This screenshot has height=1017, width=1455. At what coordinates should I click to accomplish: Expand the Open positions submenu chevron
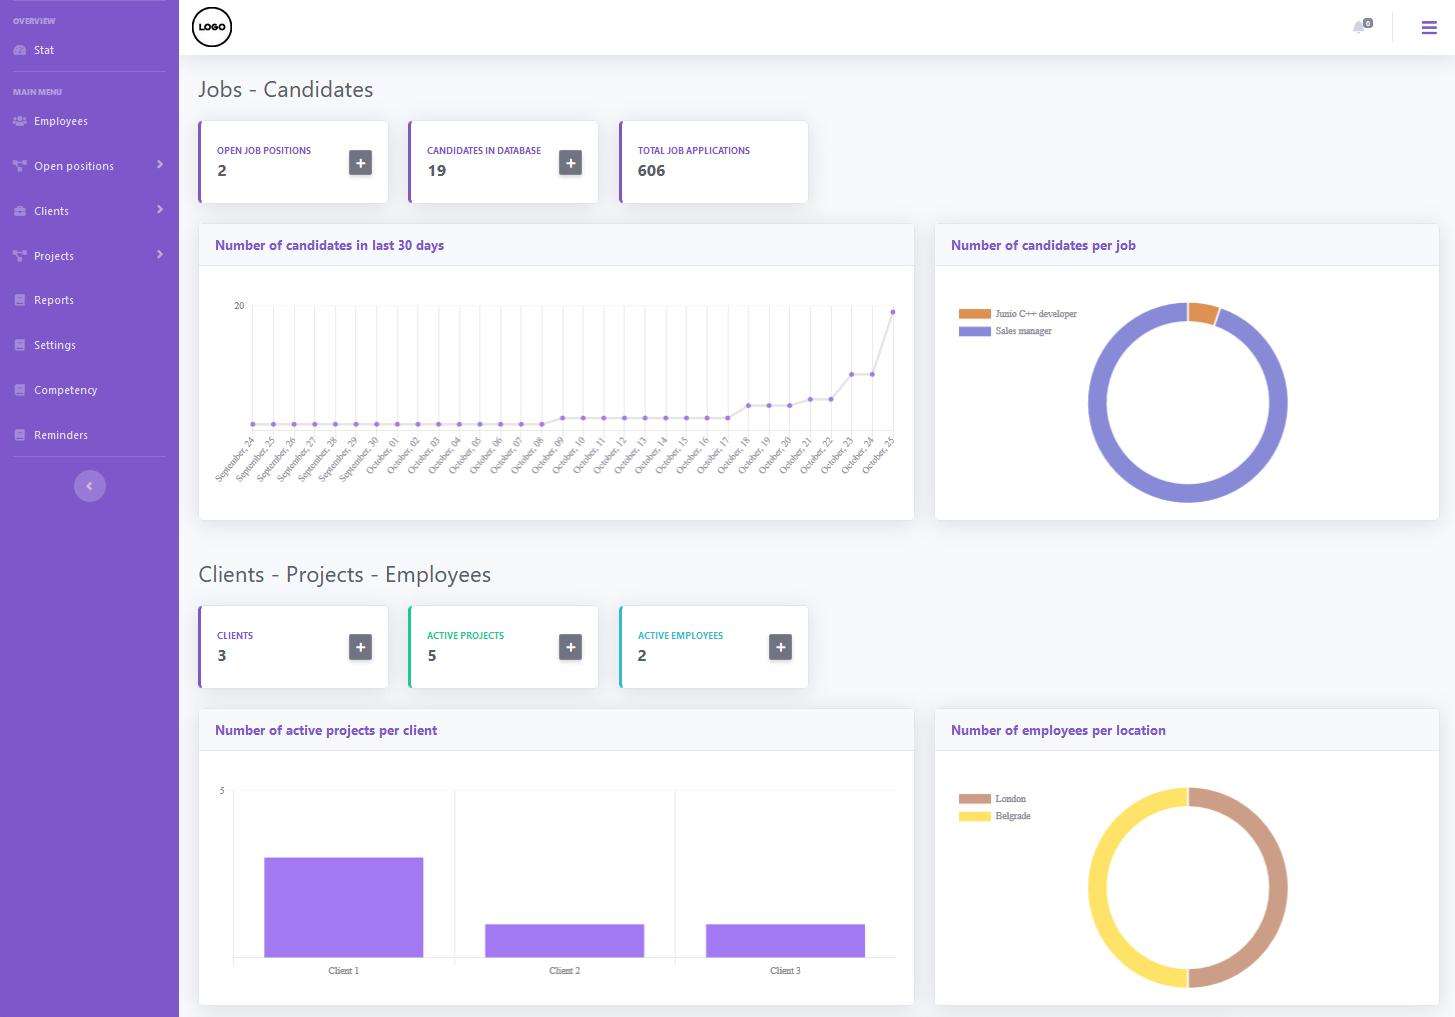pyautogui.click(x=160, y=165)
